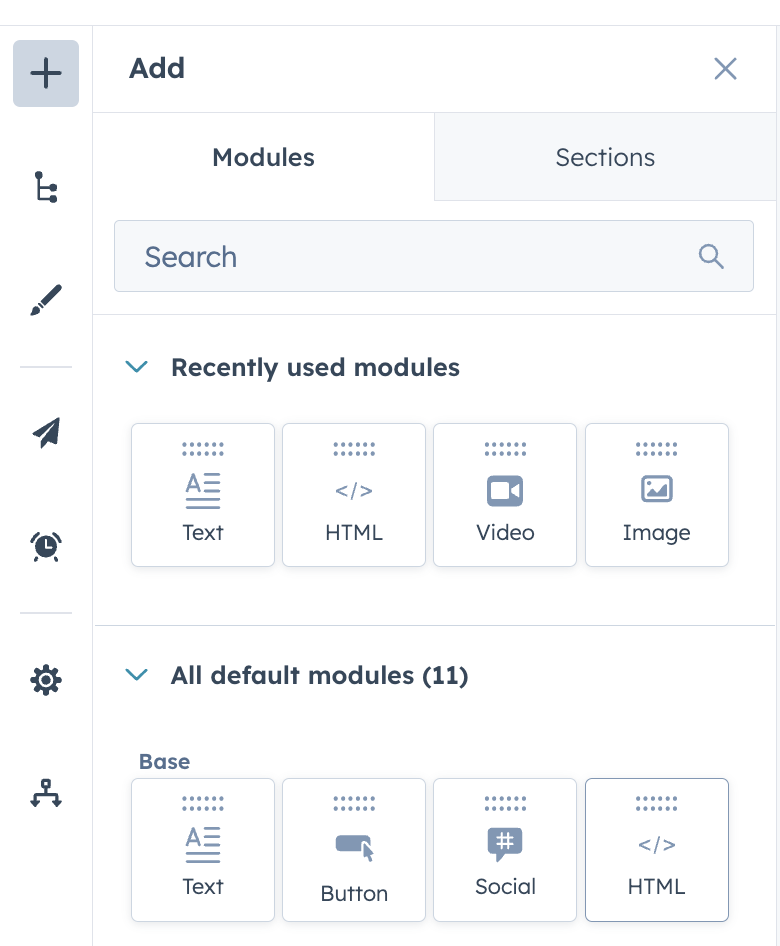
Task: Pick the Button module under Base
Action: [354, 850]
